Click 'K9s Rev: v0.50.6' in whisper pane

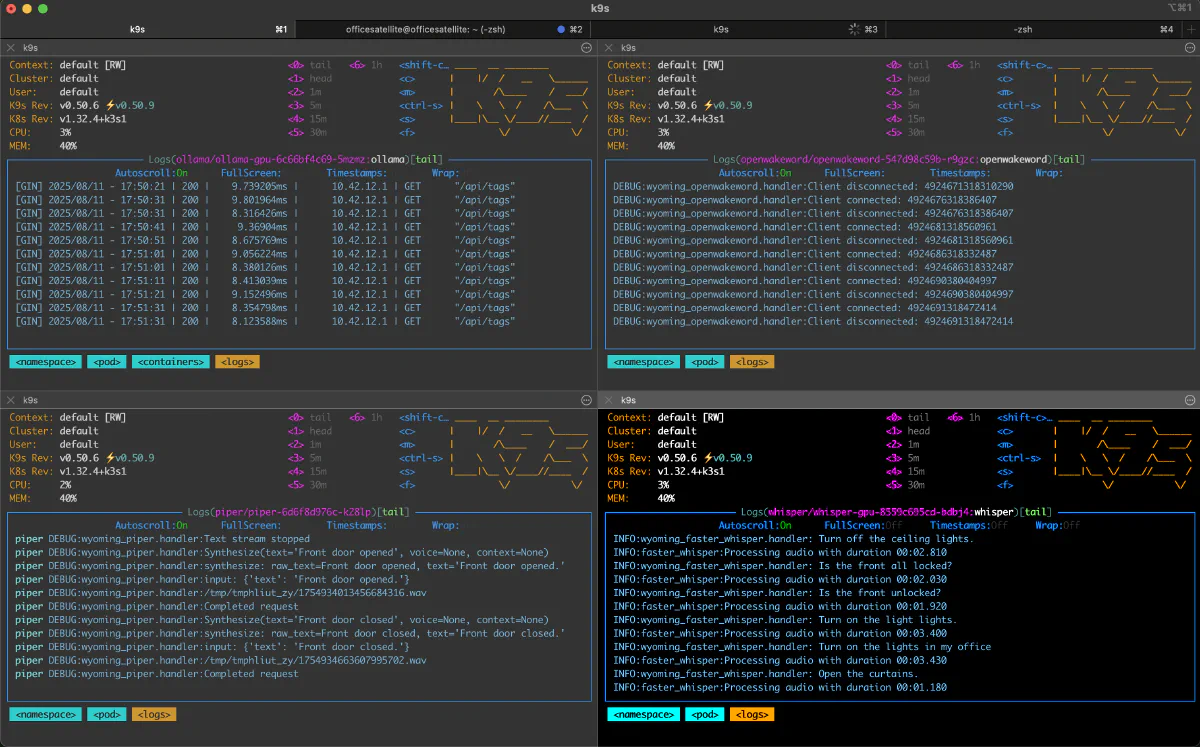click(653, 457)
